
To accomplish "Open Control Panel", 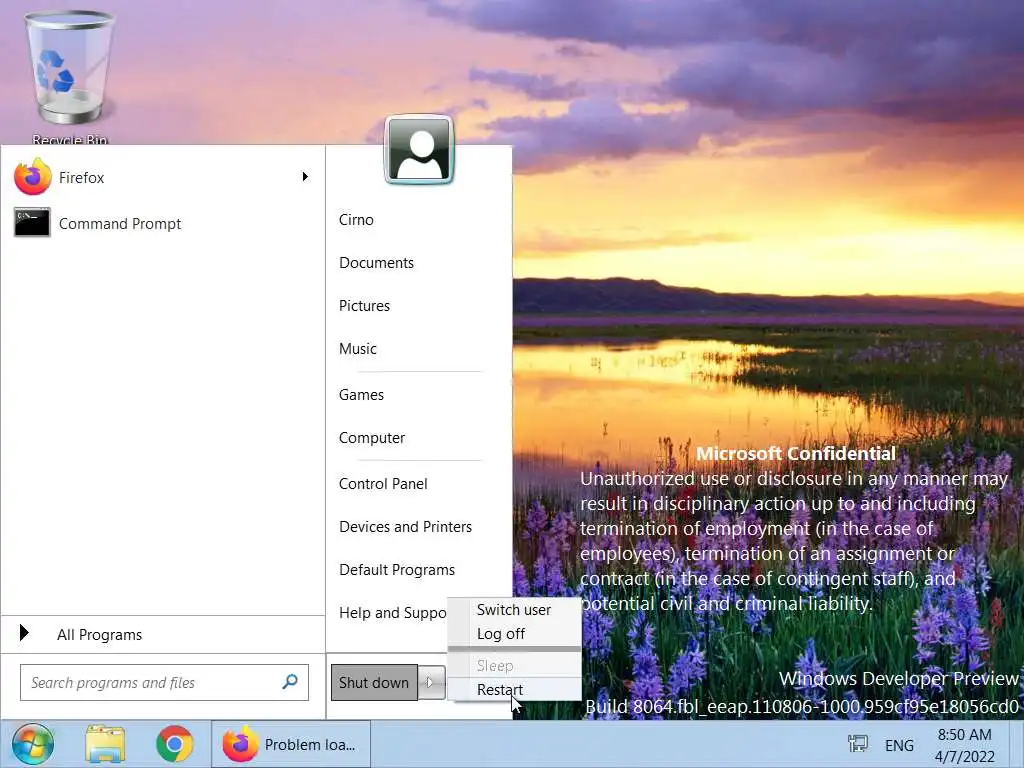I will tap(383, 483).
